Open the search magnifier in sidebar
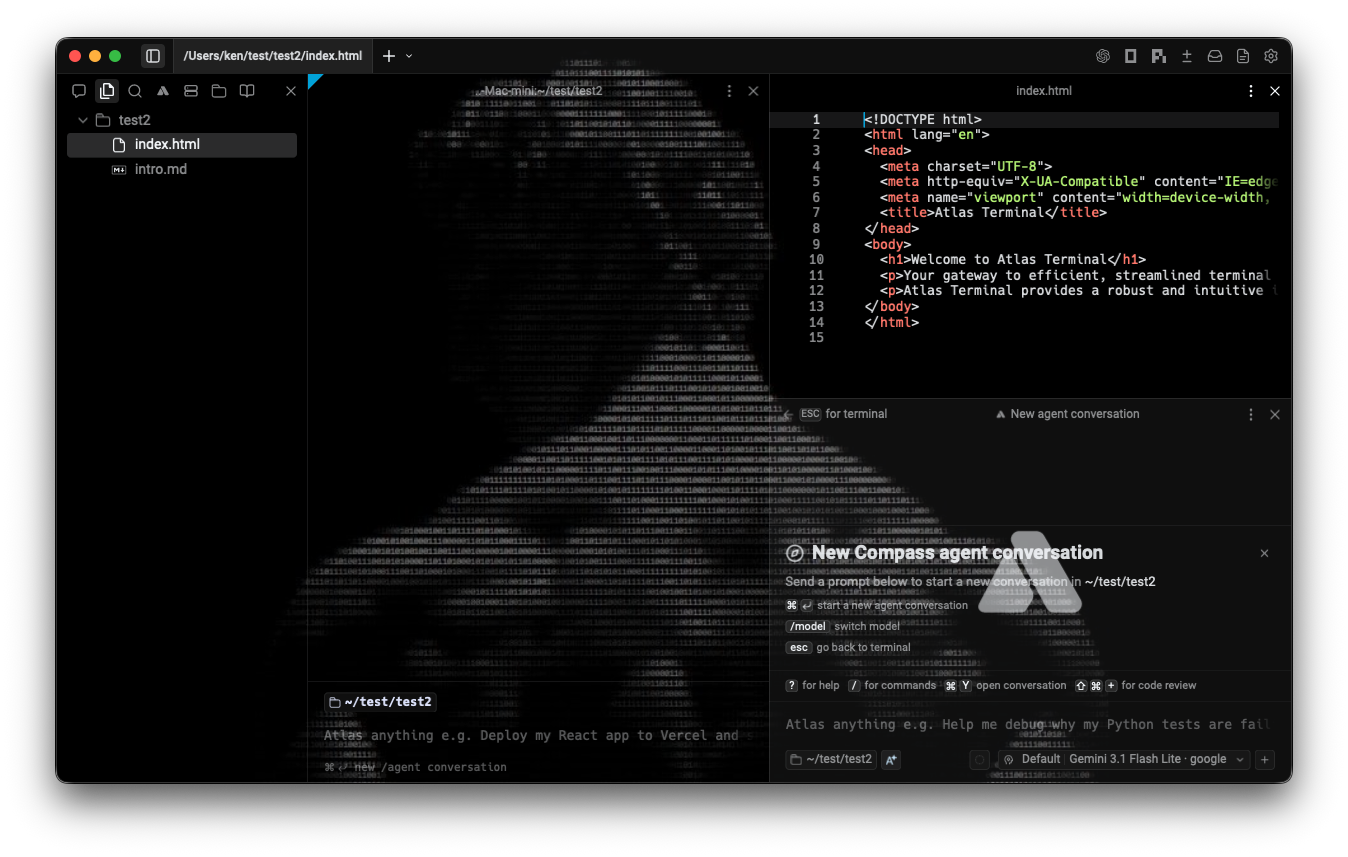 [135, 91]
